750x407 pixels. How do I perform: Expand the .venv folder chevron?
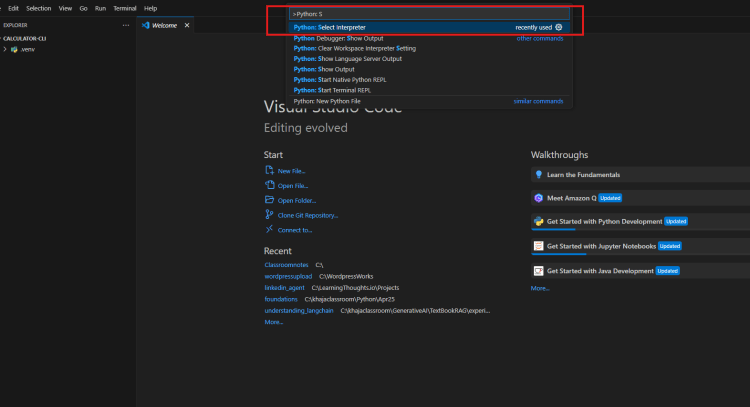5,49
